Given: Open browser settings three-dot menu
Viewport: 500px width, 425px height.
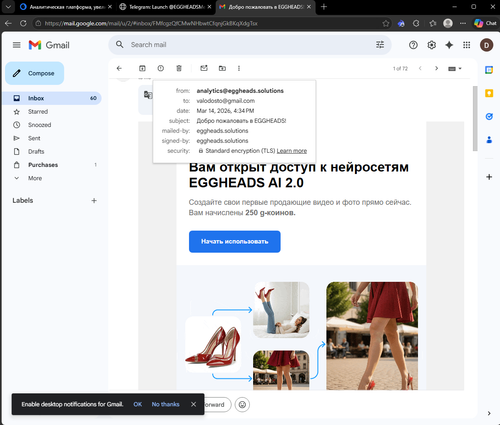Looking at the screenshot, I should (463, 23).
